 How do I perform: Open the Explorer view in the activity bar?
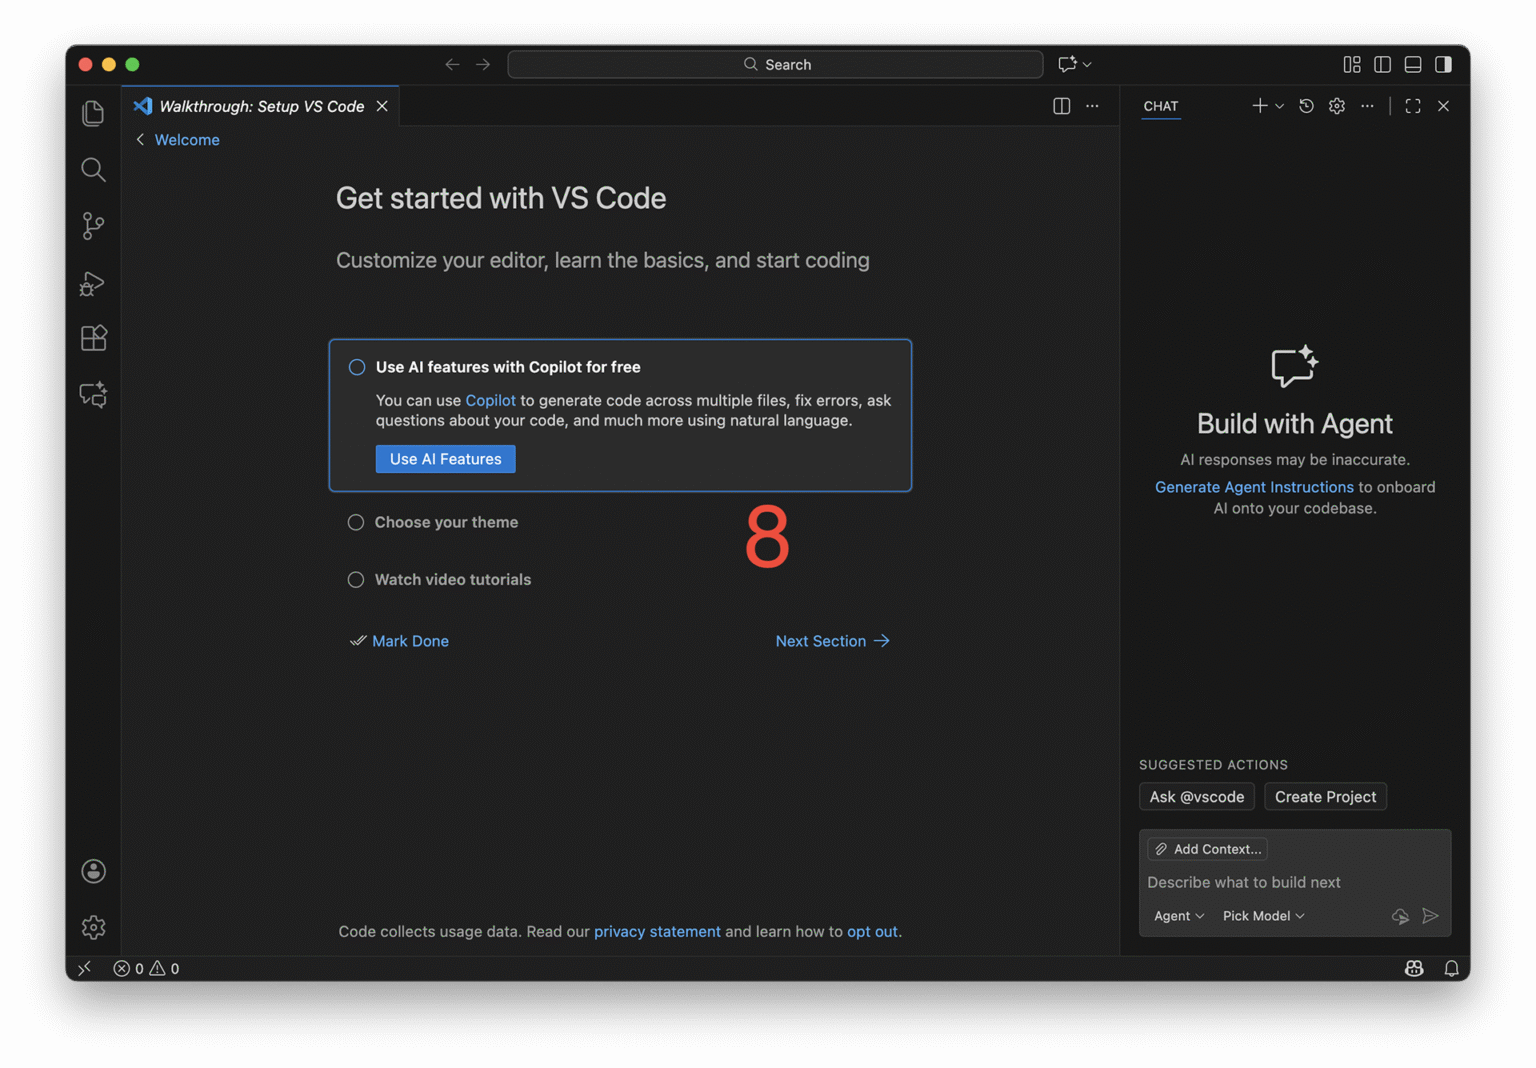click(93, 113)
